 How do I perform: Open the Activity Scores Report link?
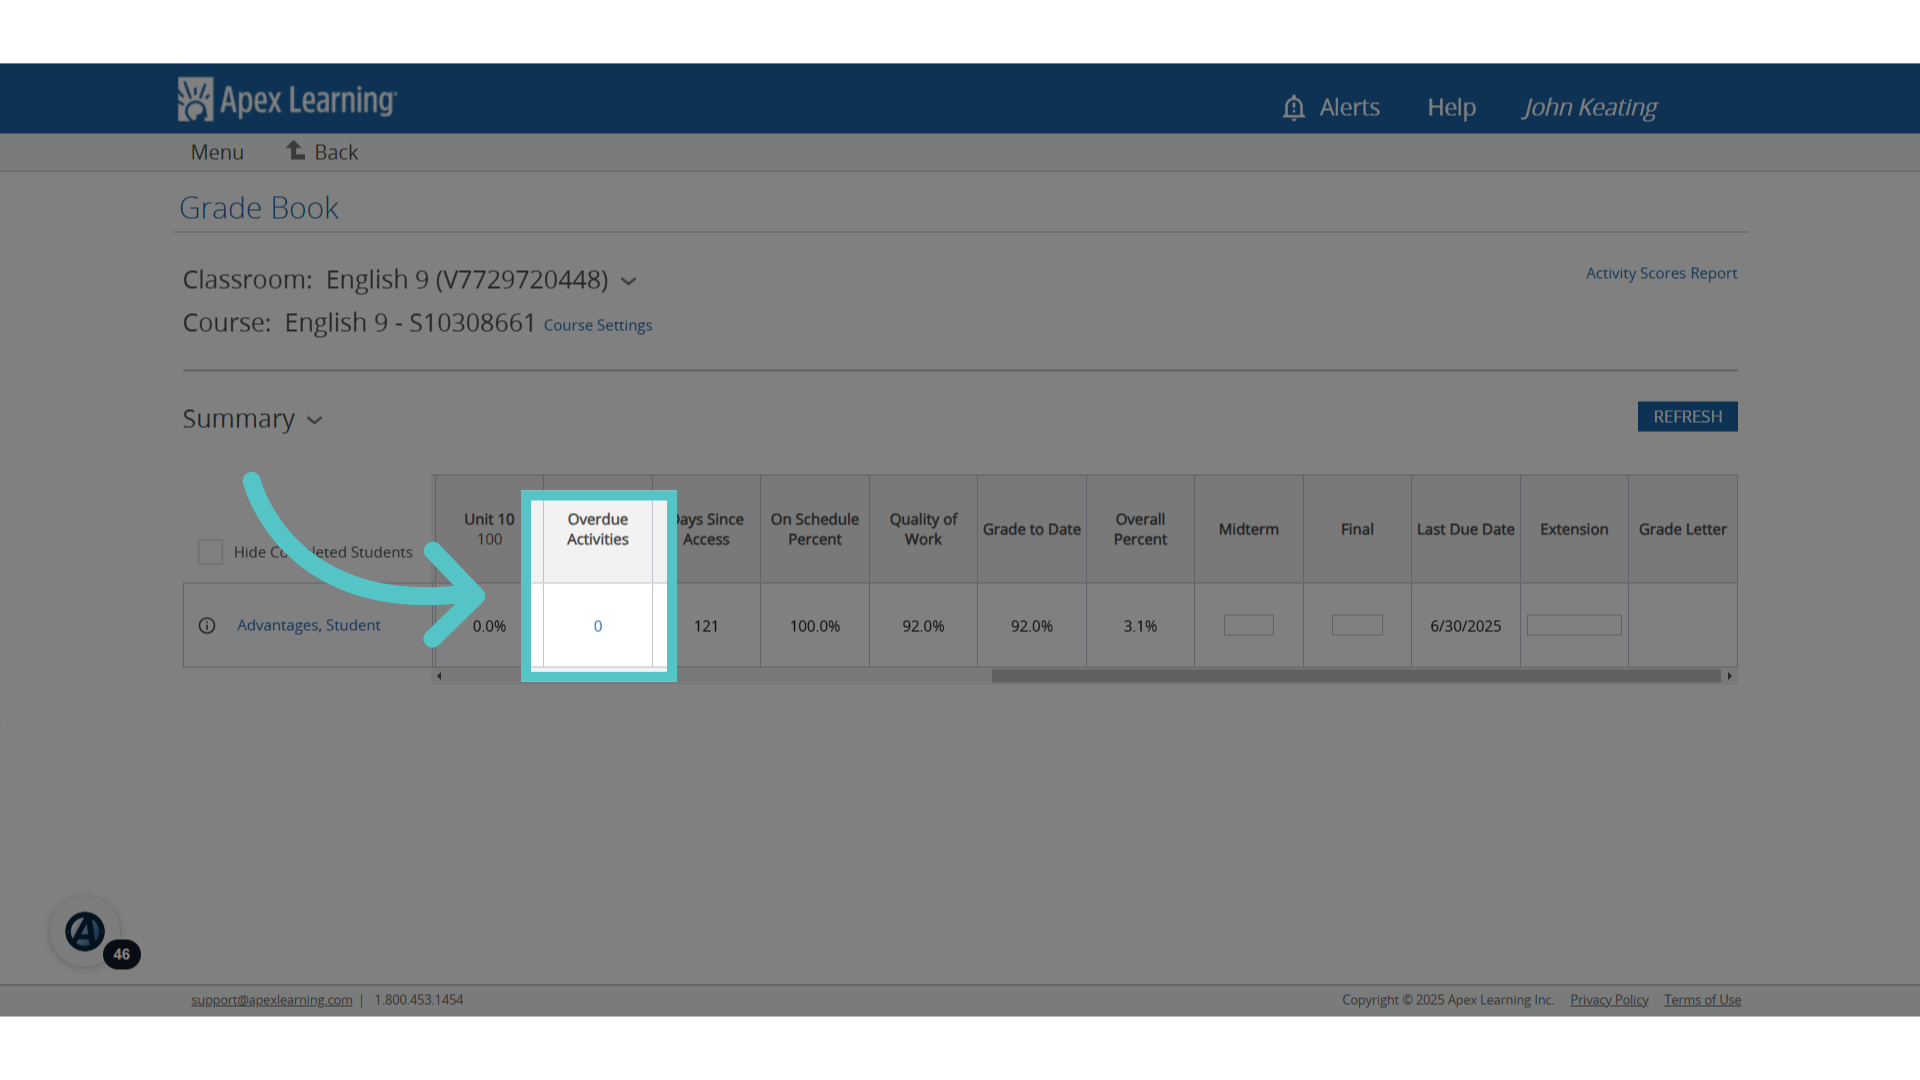click(1661, 273)
